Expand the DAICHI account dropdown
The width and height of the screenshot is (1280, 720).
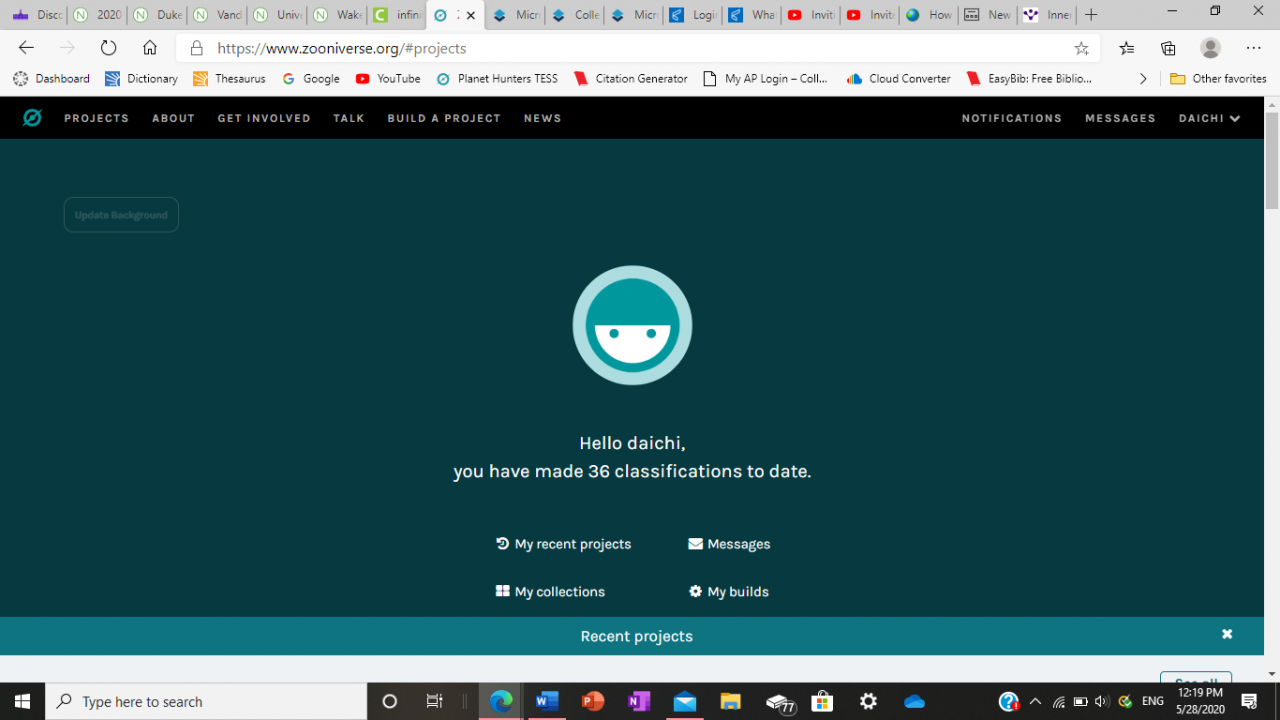pyautogui.click(x=1210, y=118)
